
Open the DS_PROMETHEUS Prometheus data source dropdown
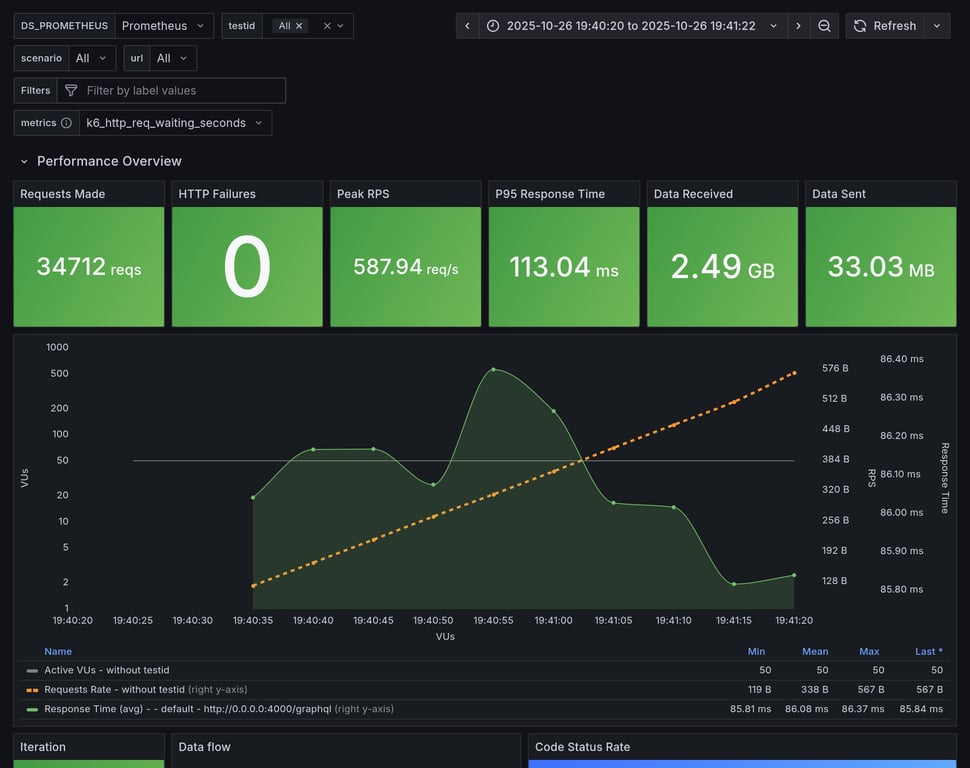165,26
